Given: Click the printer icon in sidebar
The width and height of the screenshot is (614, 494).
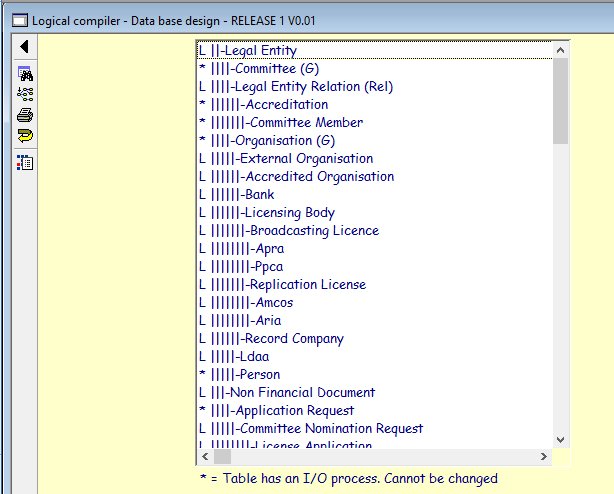Looking at the screenshot, I should click(x=25, y=114).
